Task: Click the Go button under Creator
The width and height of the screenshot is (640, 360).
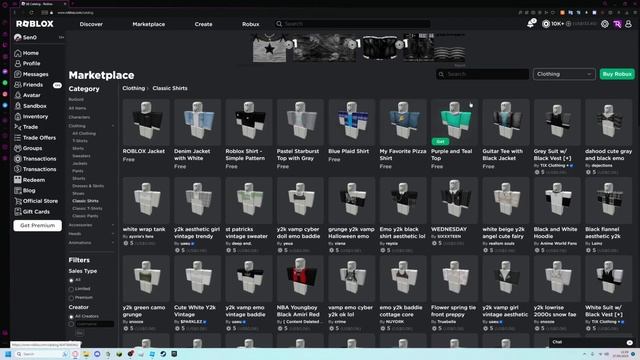Action: (80, 333)
